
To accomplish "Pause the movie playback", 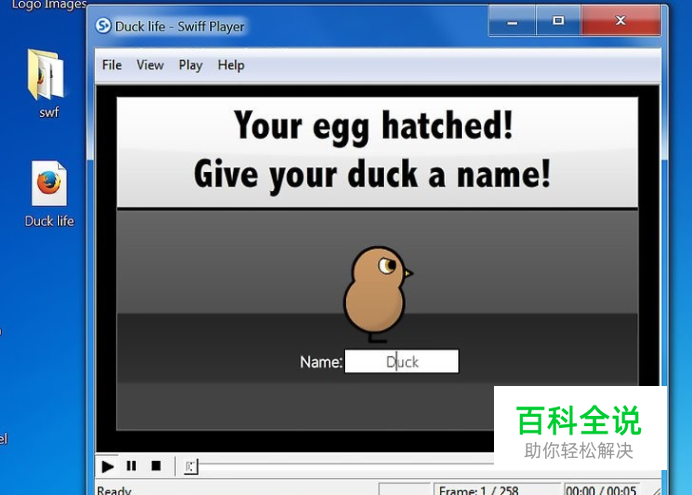I will point(131,466).
